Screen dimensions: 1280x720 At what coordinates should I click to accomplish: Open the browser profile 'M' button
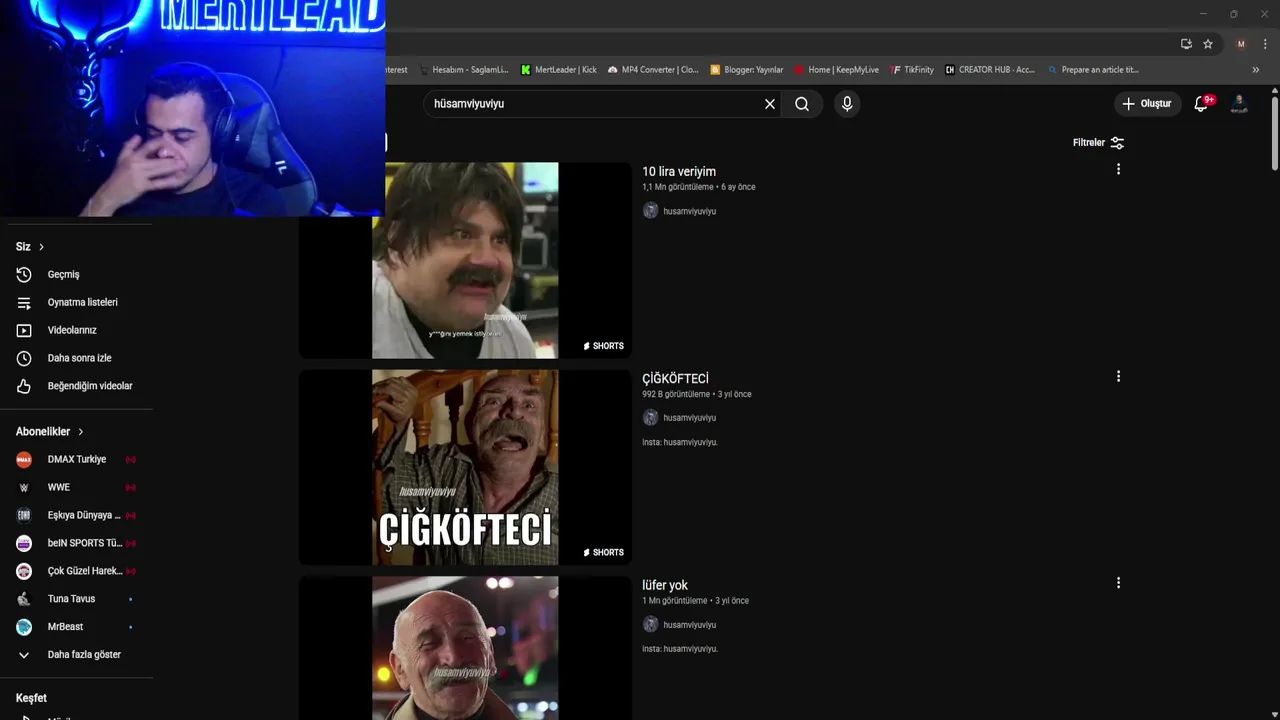[1241, 44]
